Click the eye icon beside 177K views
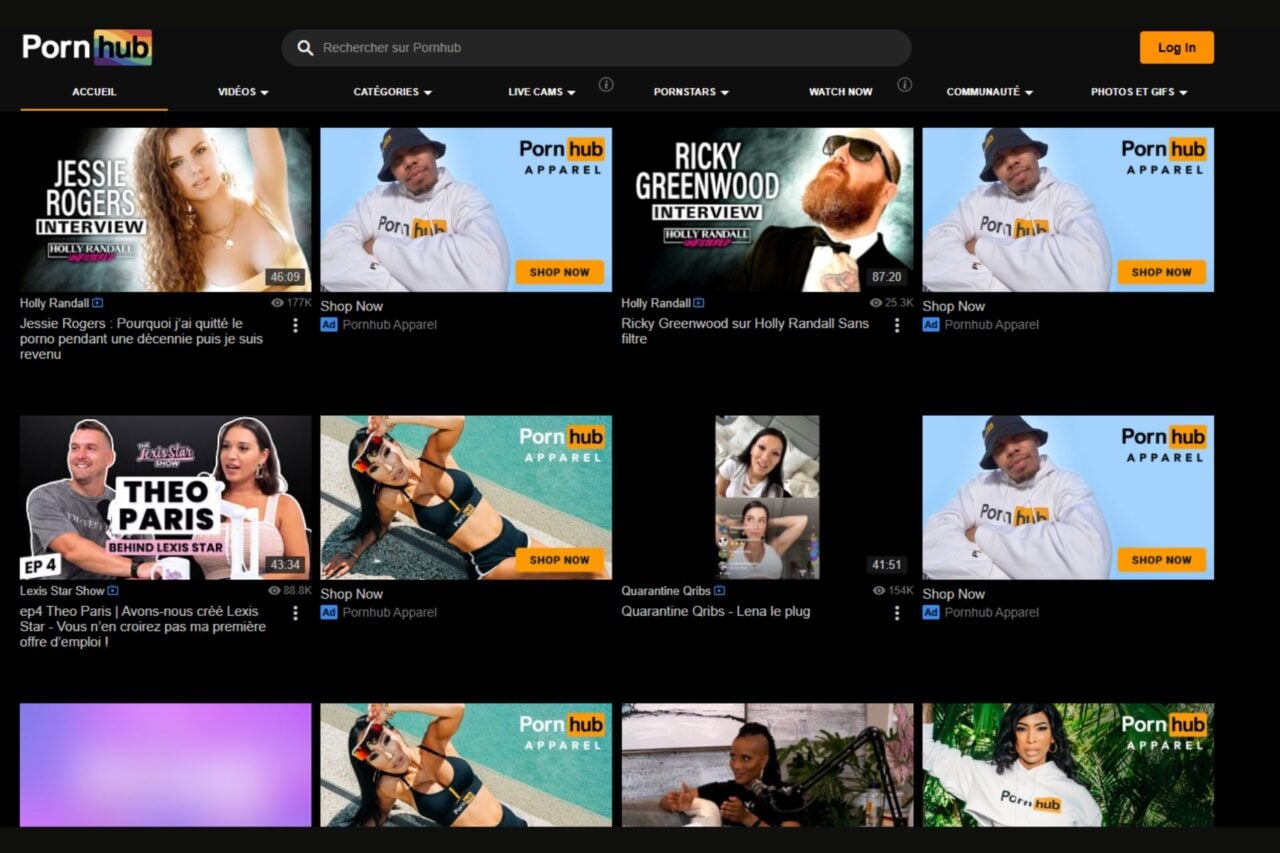This screenshot has height=853, width=1280. click(x=277, y=303)
